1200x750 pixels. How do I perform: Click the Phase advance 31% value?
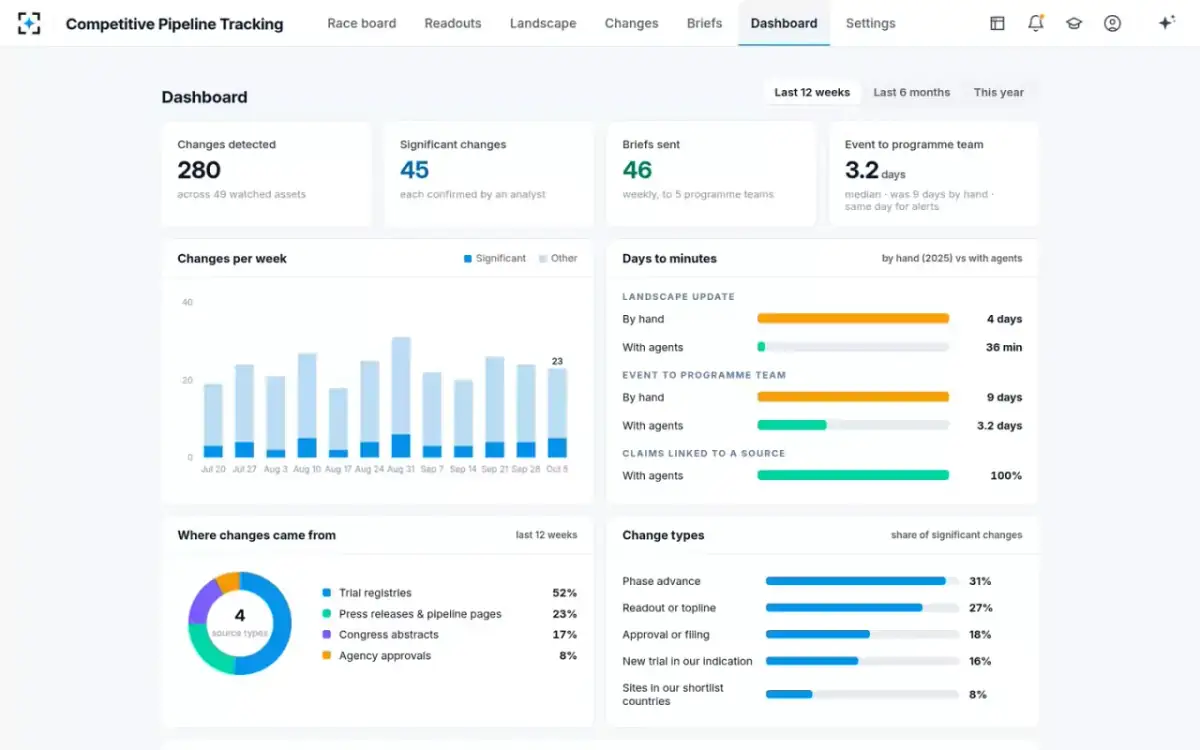[980, 581]
